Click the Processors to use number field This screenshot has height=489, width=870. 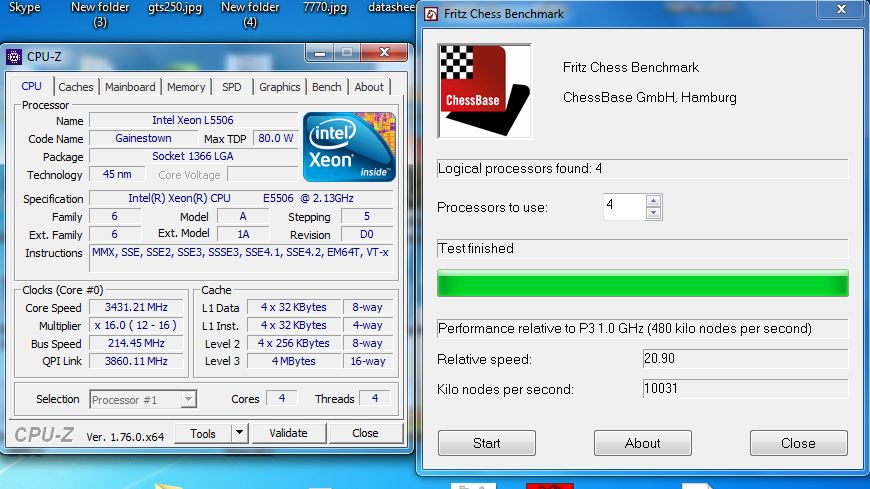pyautogui.click(x=623, y=207)
